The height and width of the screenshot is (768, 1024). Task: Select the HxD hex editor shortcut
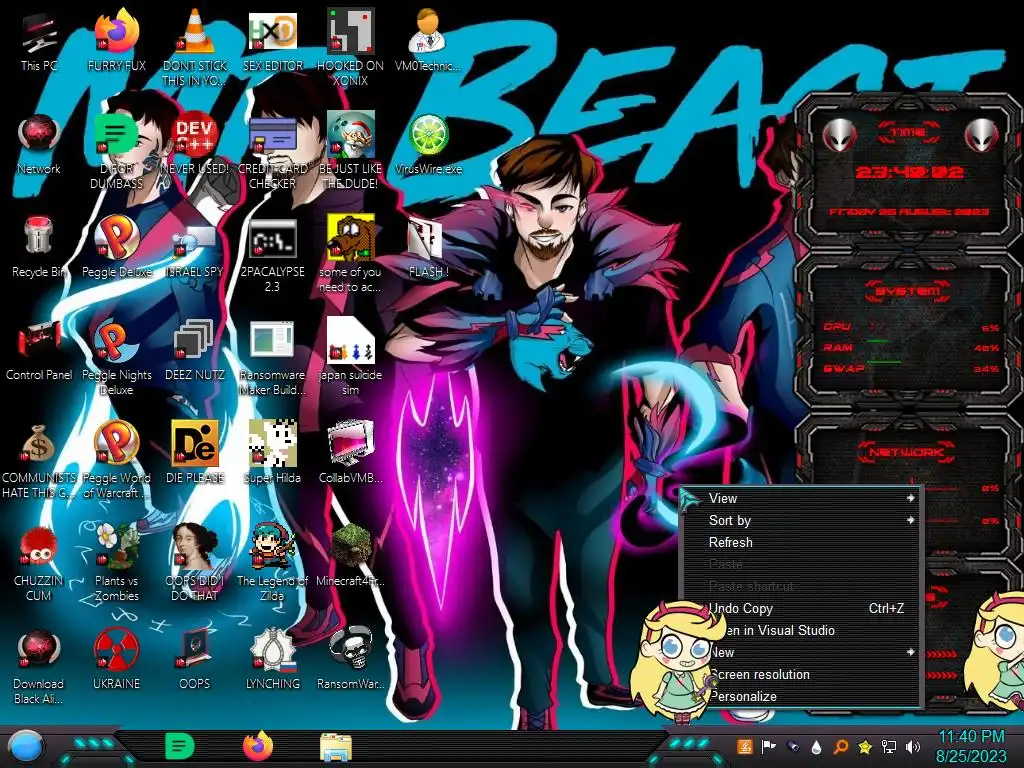(272, 43)
